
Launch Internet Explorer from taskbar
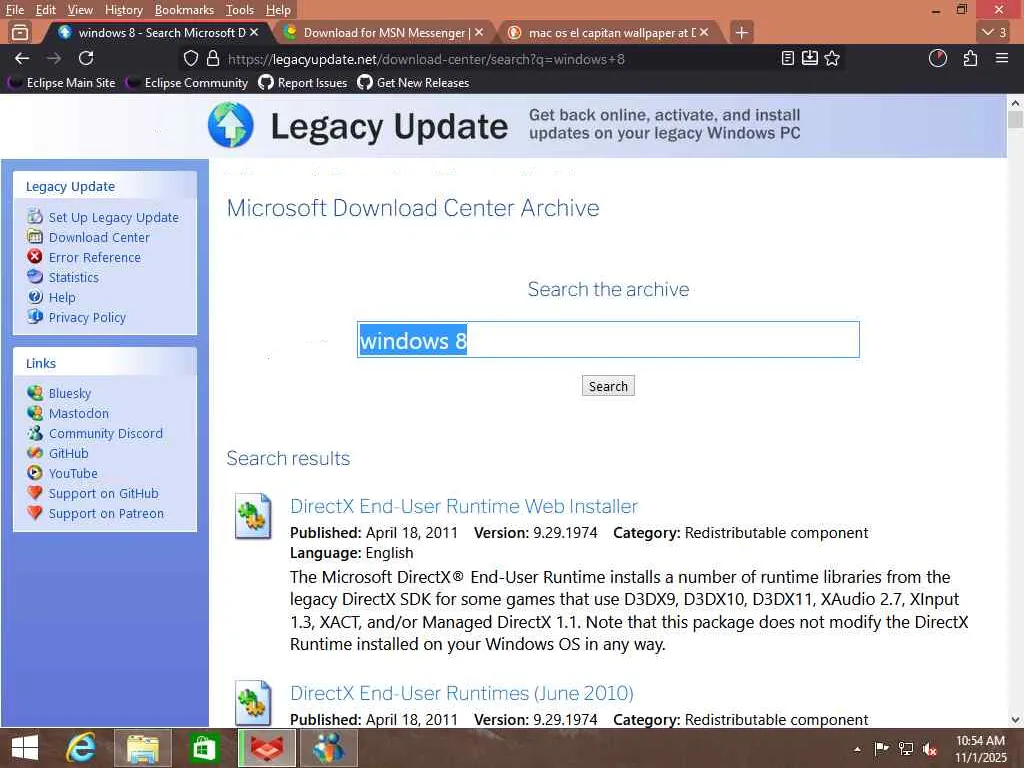[81, 748]
